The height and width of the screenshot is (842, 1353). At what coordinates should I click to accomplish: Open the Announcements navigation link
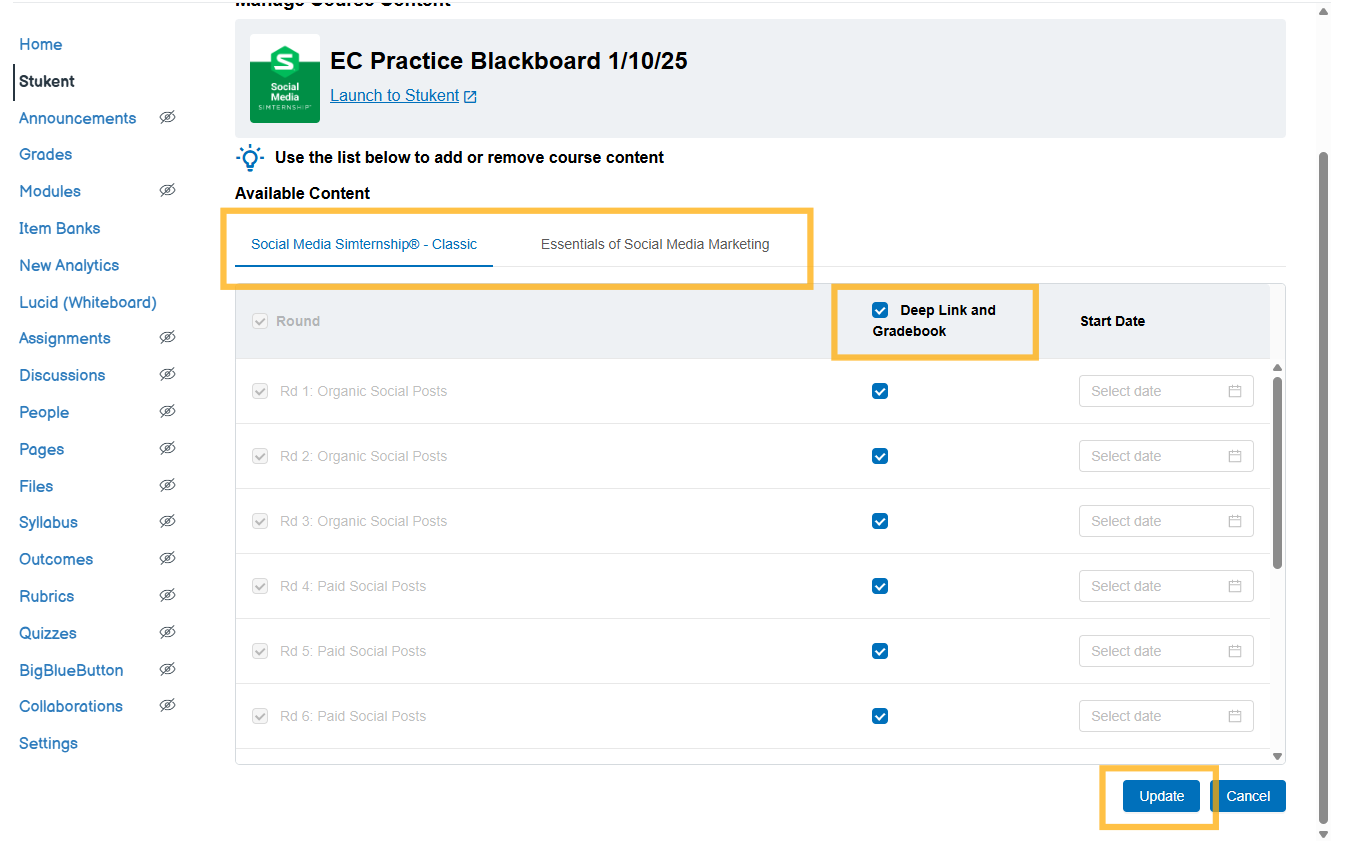click(x=77, y=118)
